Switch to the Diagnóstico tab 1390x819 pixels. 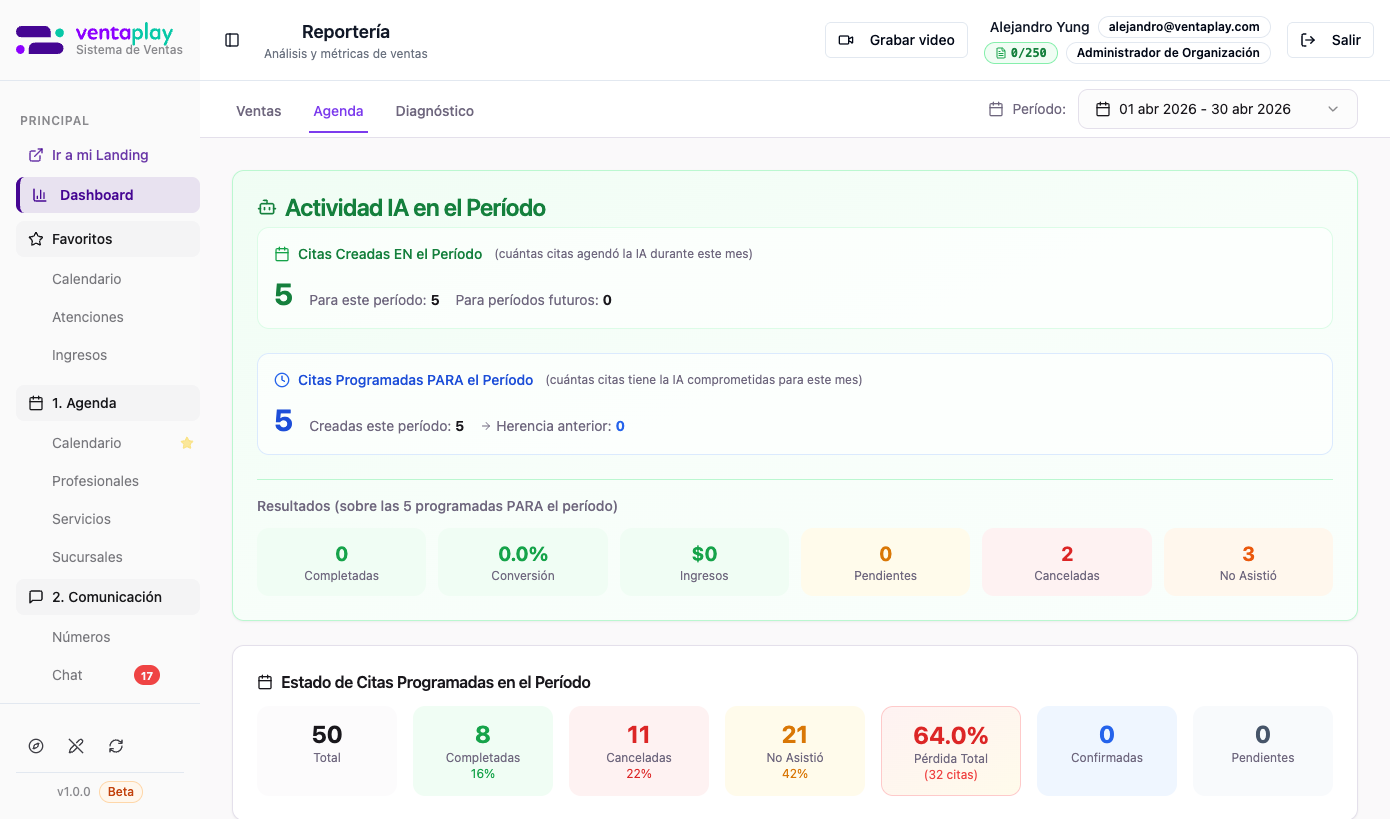pos(434,111)
